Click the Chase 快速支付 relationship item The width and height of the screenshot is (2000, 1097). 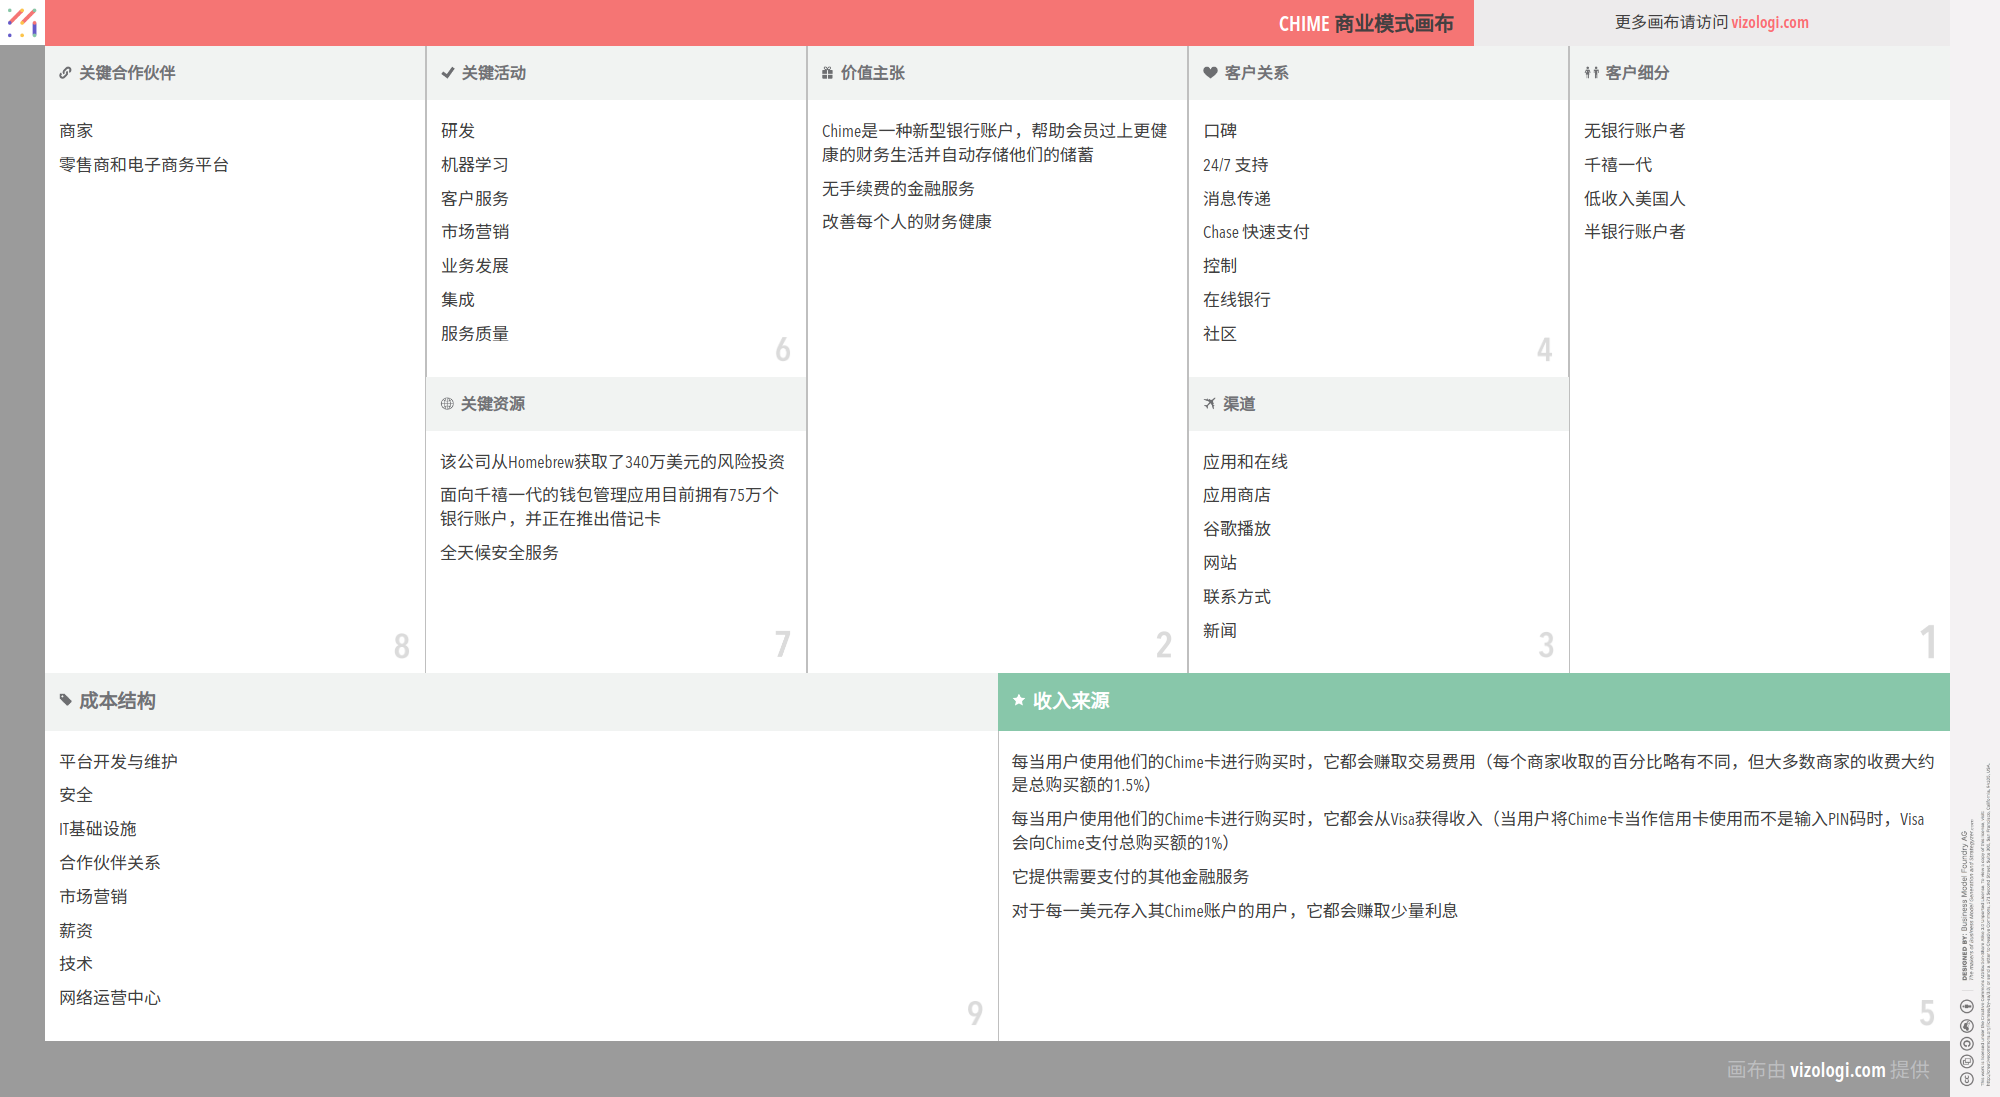pos(1255,232)
